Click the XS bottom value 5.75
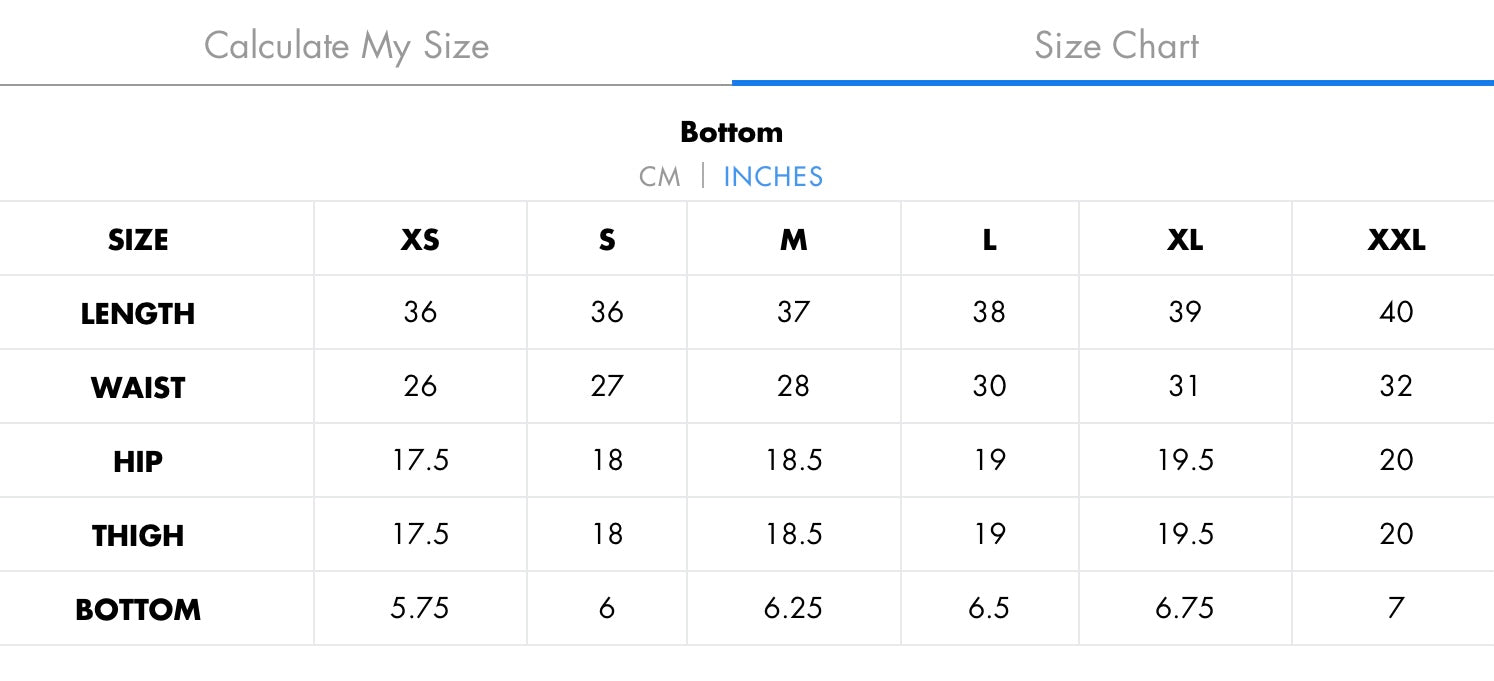The image size is (1494, 681). [420, 608]
